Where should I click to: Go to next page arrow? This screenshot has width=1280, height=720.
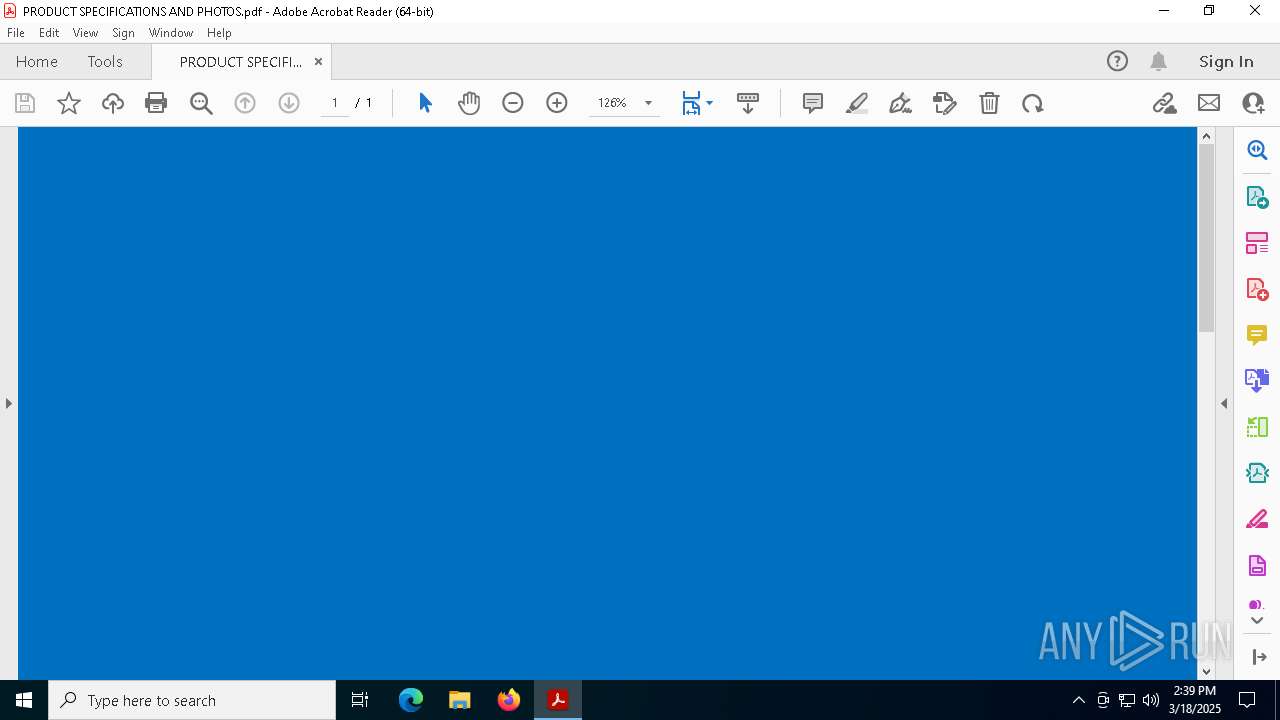coord(289,103)
